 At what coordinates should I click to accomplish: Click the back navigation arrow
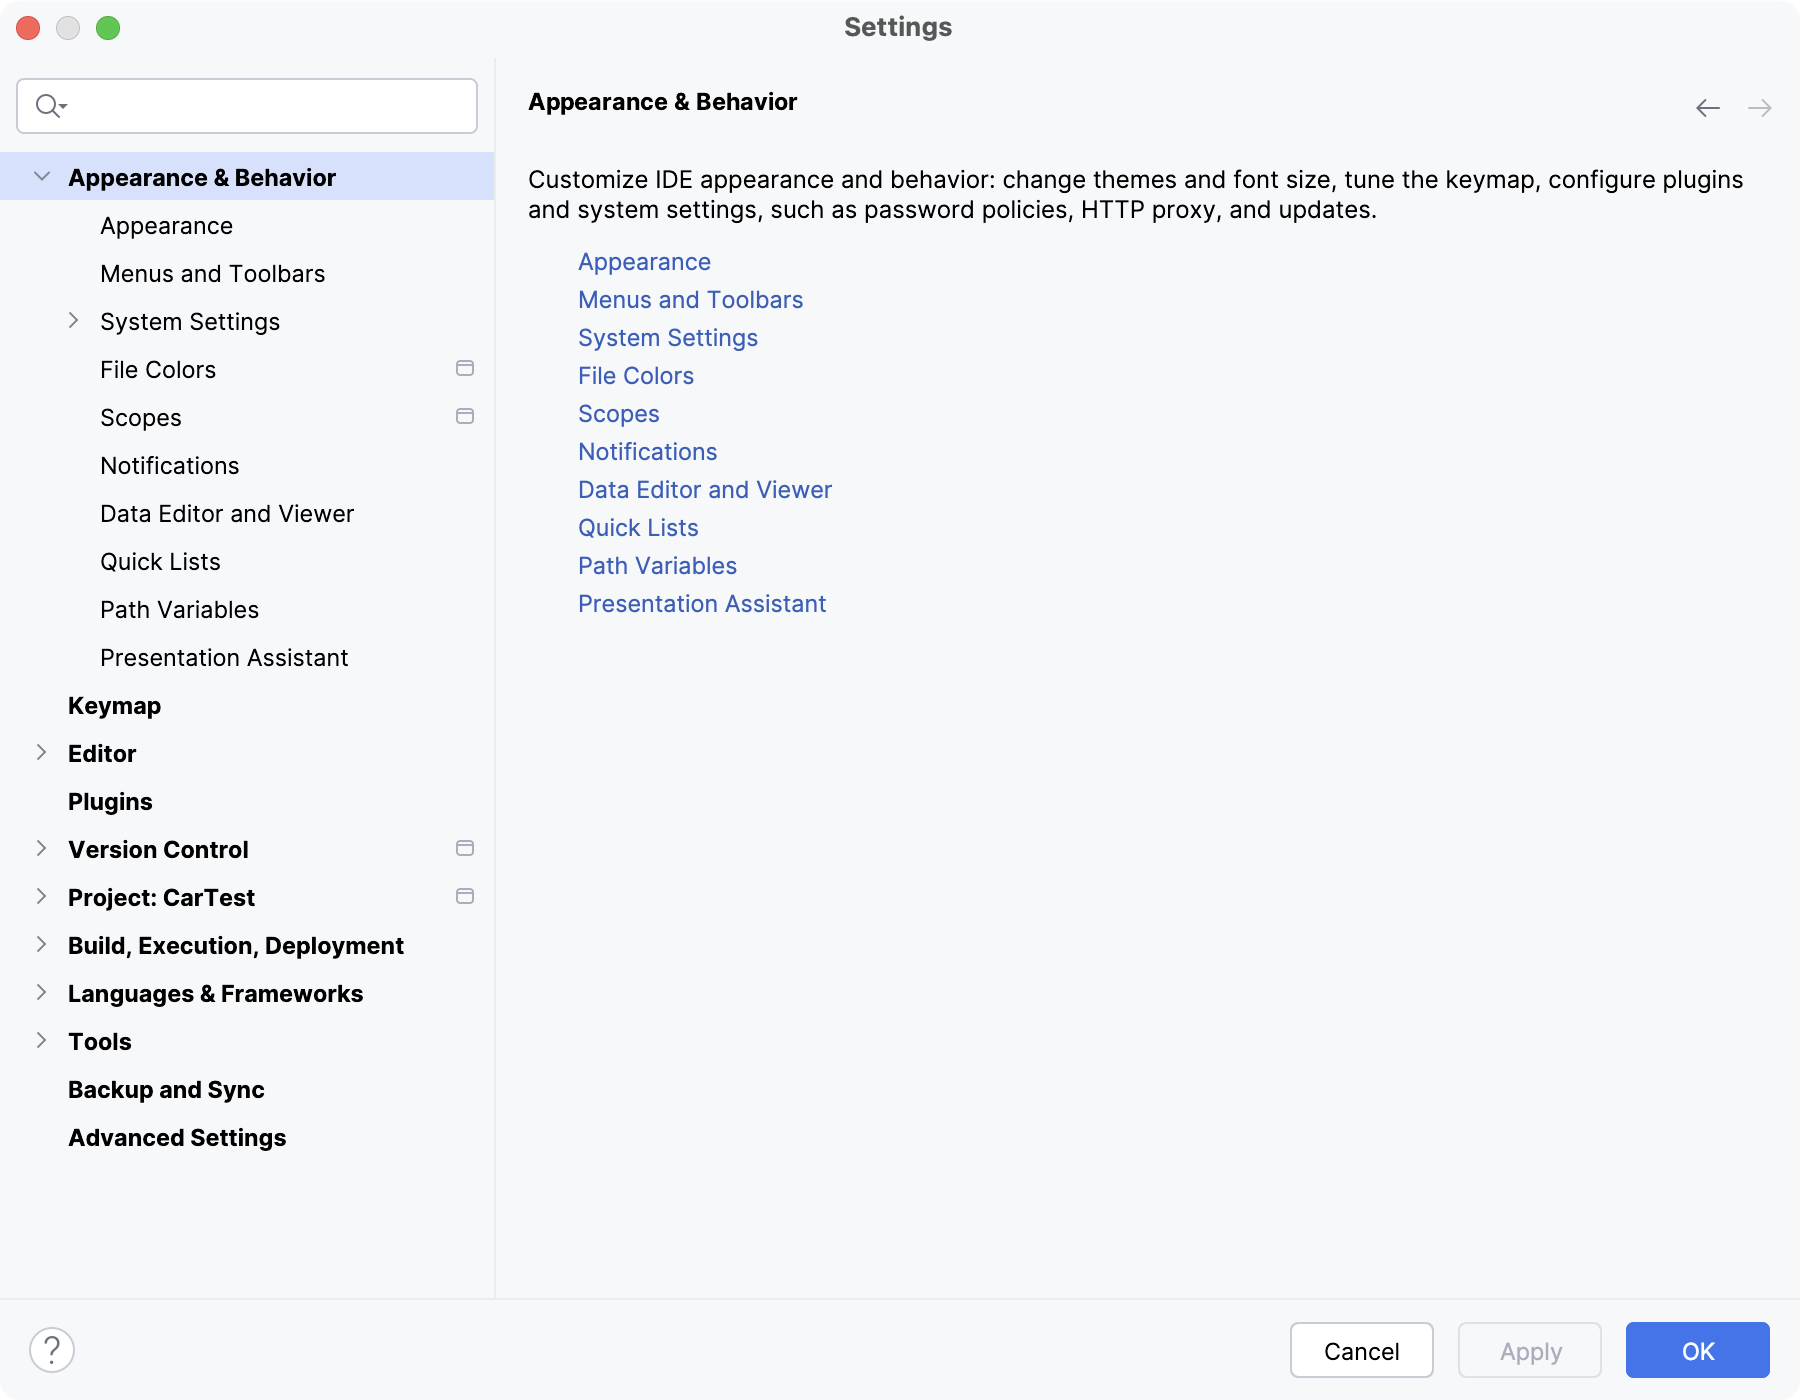point(1707,108)
